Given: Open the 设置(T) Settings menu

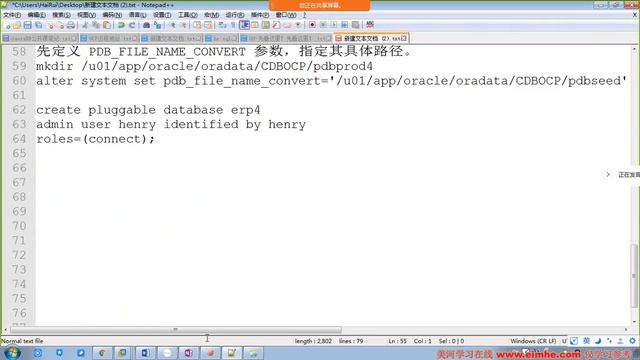Looking at the screenshot, I should tap(162, 15).
